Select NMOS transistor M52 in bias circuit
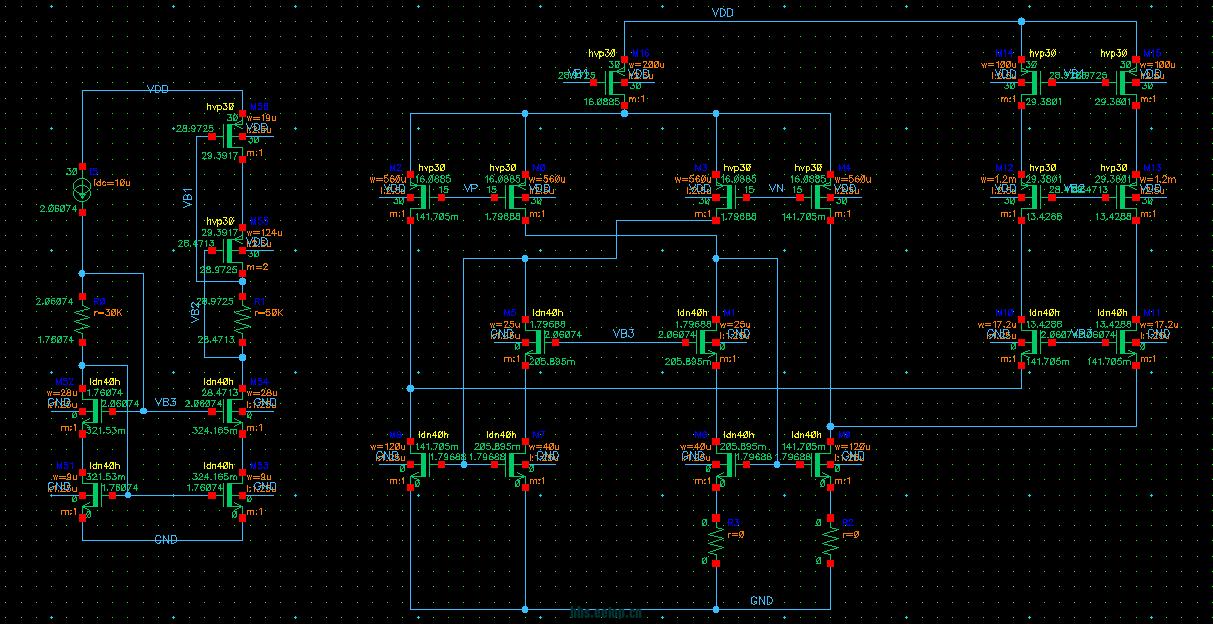Image resolution: width=1213 pixels, height=624 pixels. click(91, 411)
